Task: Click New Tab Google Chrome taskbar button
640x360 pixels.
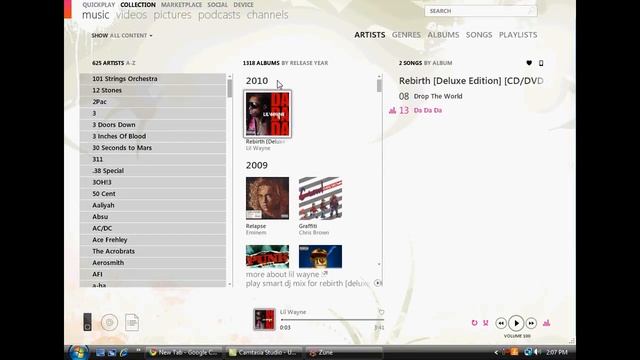Action: [x=183, y=352]
